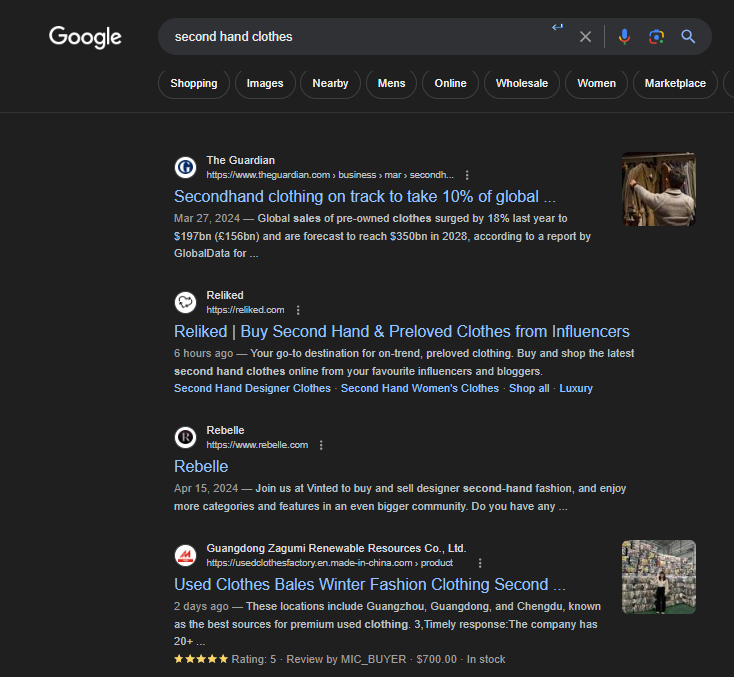Open more options for Rebelle result

321,445
